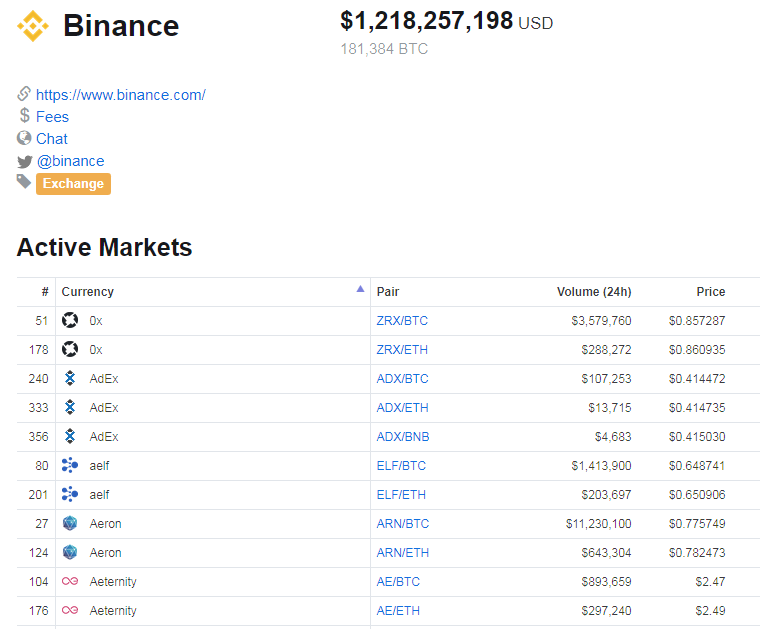Click the Aeternity name in row 104
760x629 pixels.
113,582
